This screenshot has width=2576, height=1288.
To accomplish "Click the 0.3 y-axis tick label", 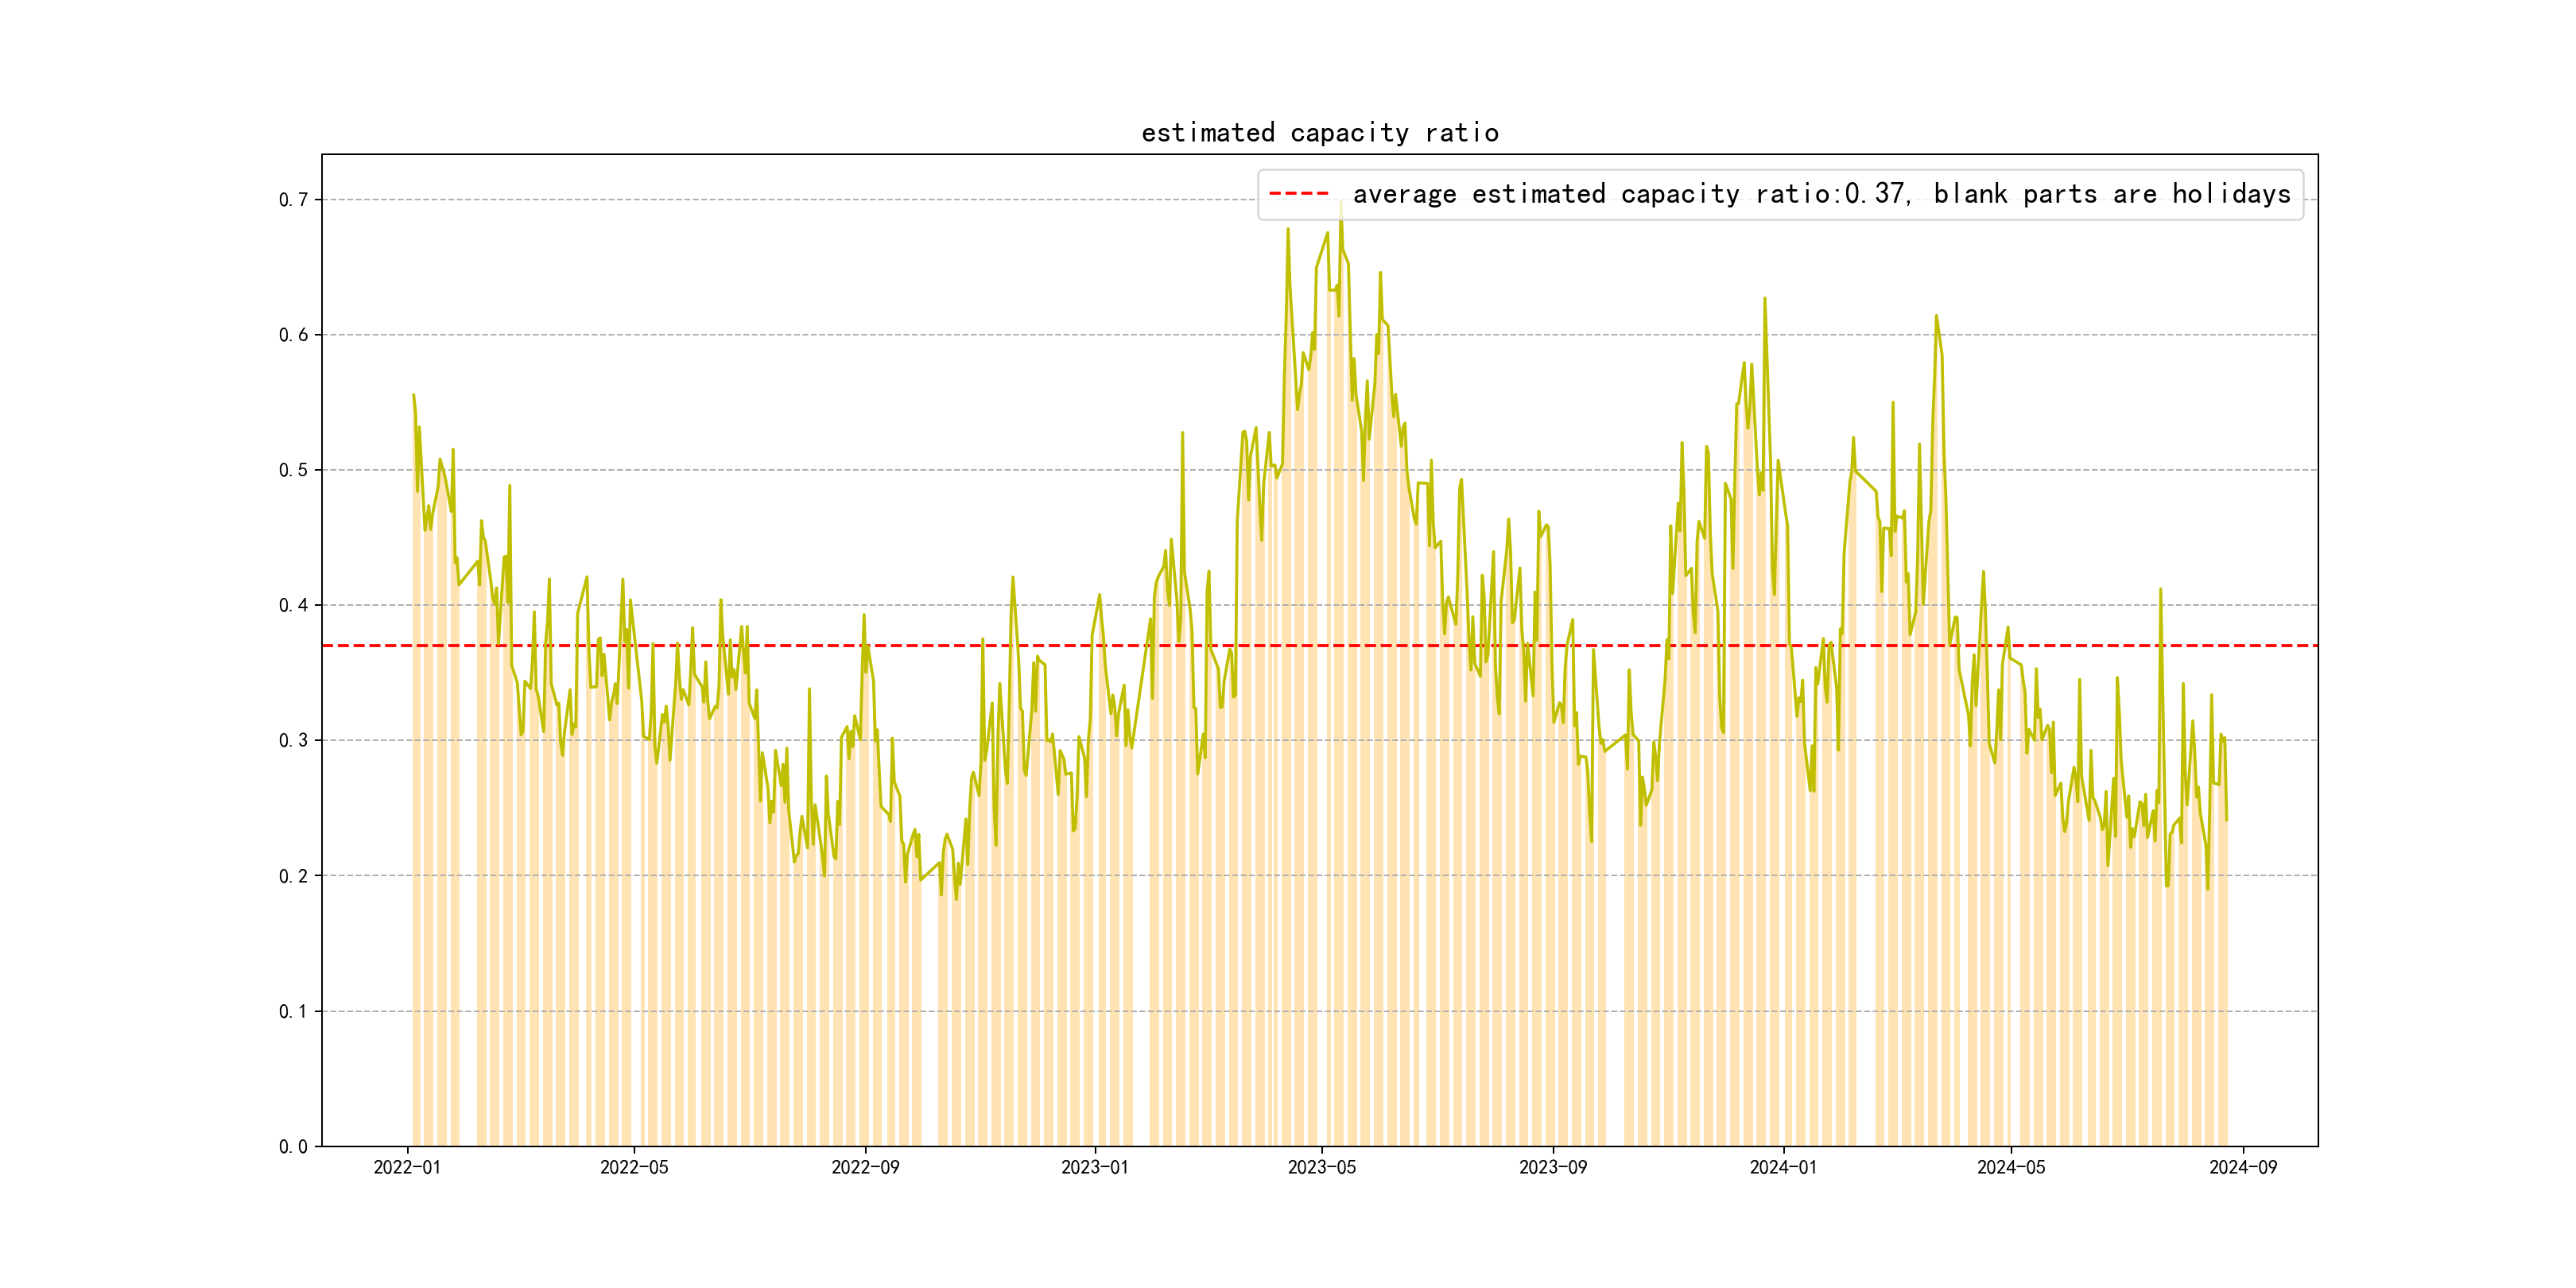I will click(x=293, y=741).
